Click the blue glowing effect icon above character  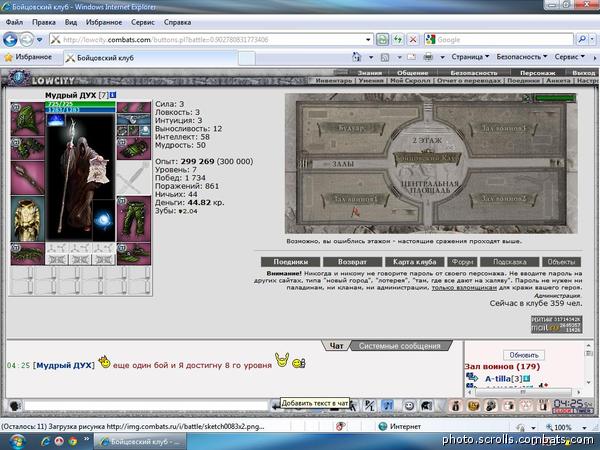56,121
